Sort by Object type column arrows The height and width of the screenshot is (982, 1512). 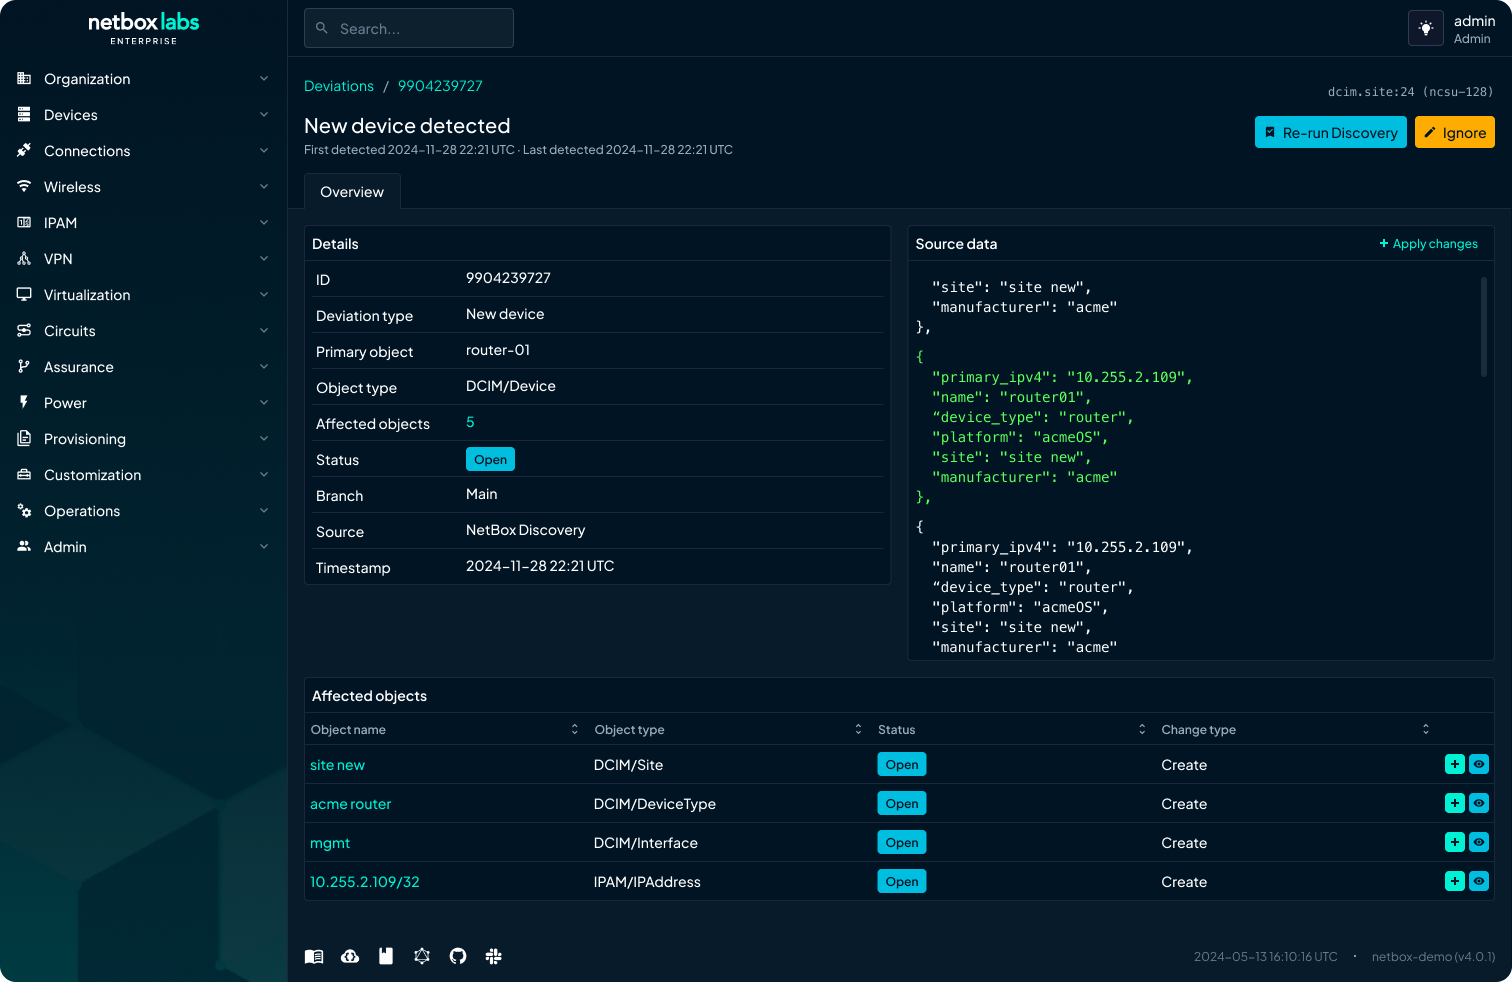(x=858, y=729)
